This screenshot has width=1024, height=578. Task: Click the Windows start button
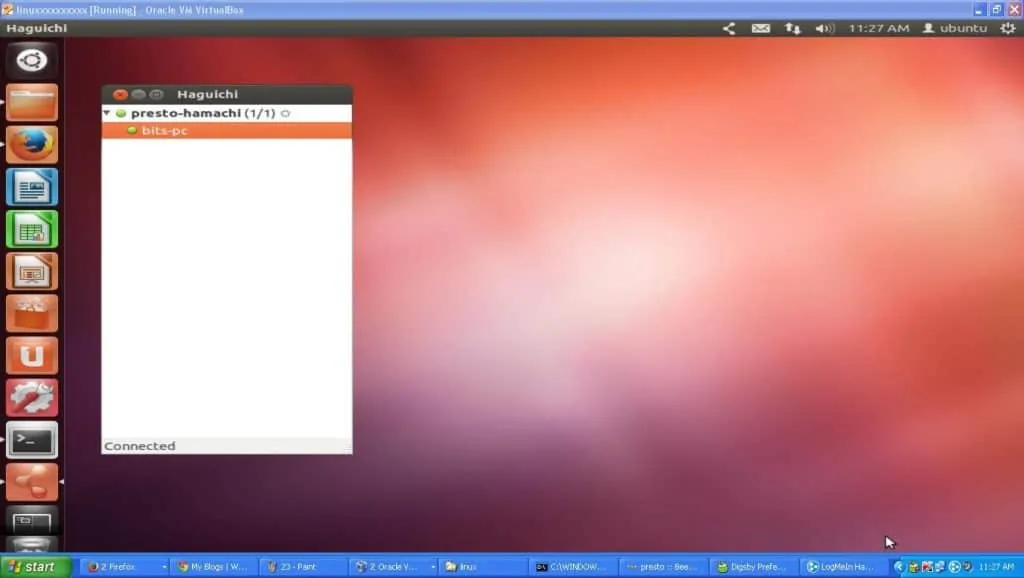tap(35, 566)
